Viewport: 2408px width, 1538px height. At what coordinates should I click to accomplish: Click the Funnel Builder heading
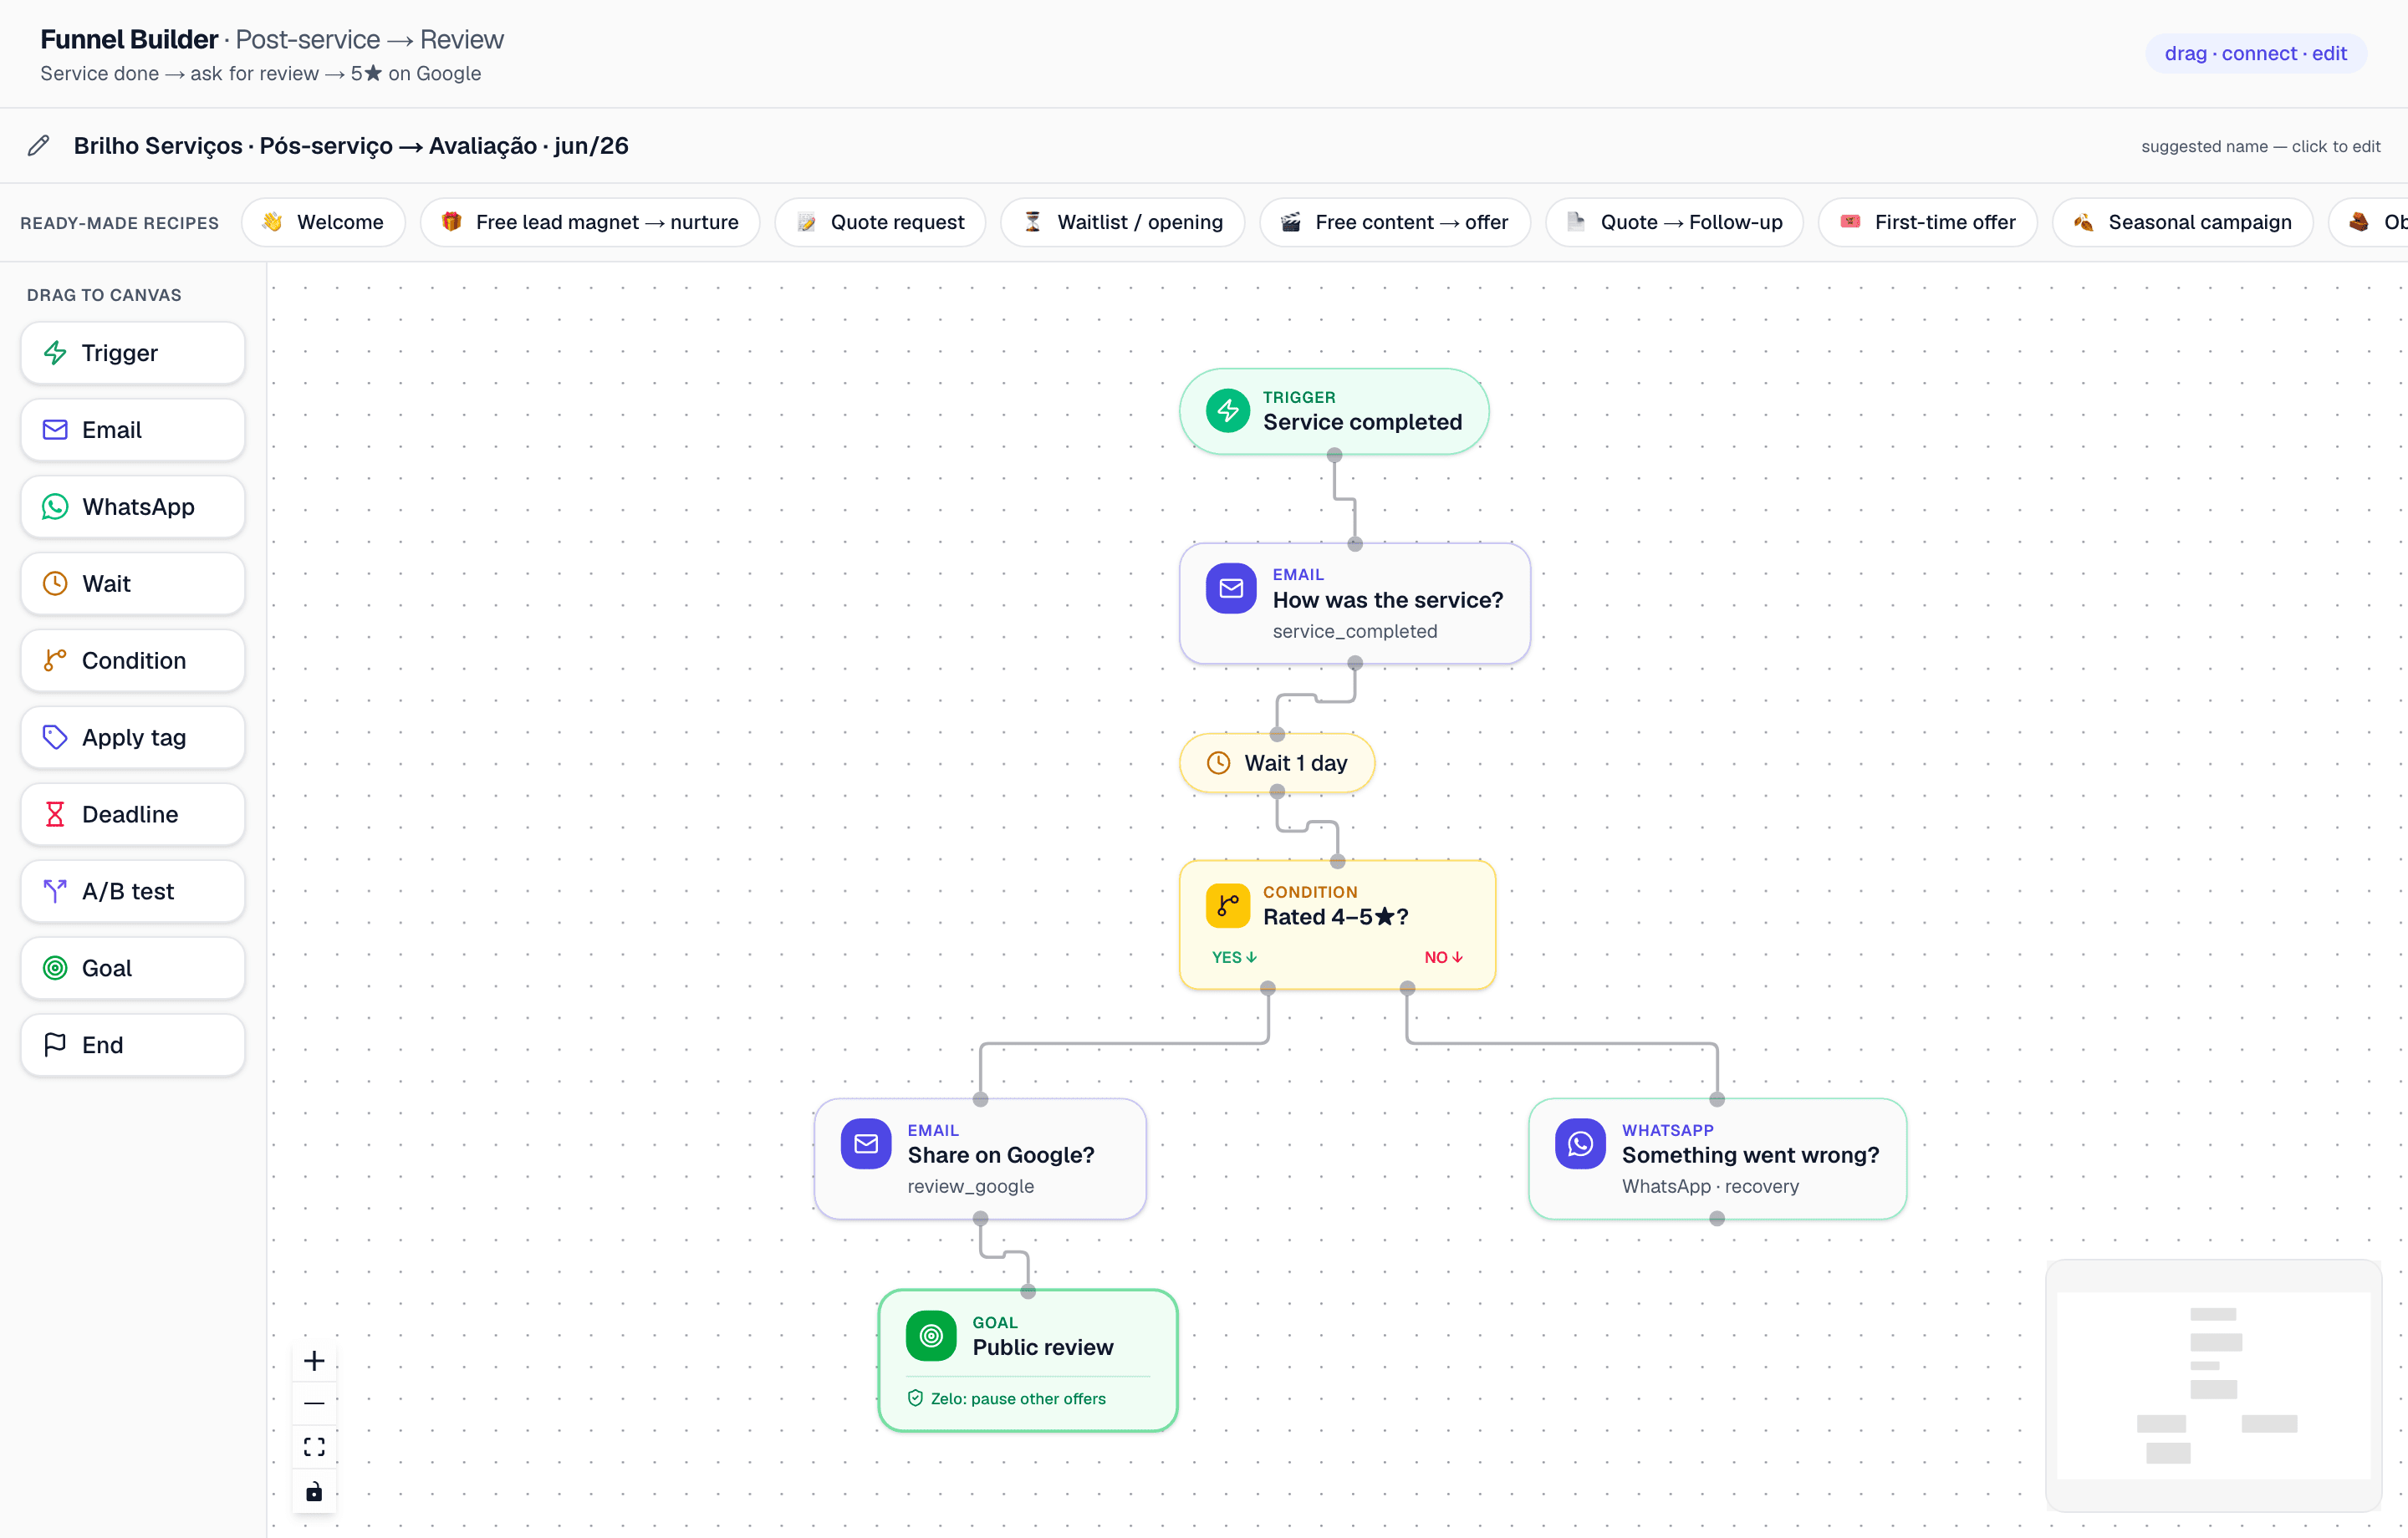pos(129,39)
